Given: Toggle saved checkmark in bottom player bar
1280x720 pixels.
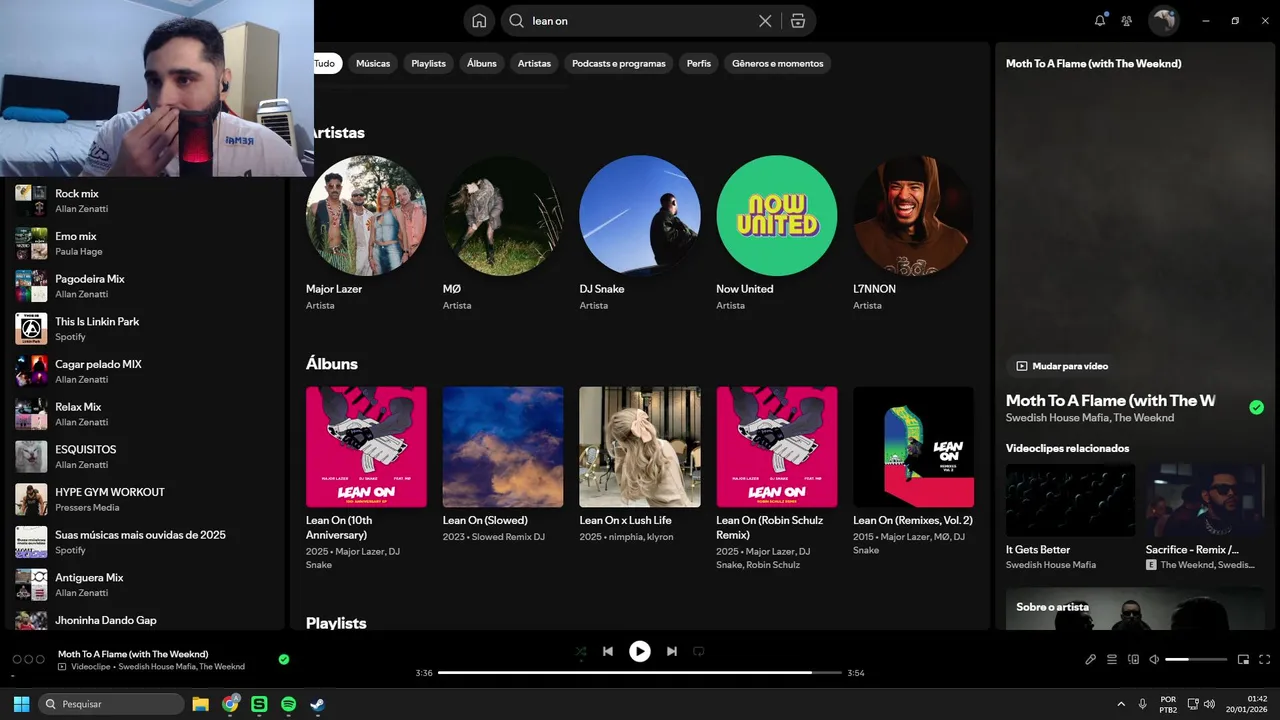Looking at the screenshot, I should [x=284, y=659].
